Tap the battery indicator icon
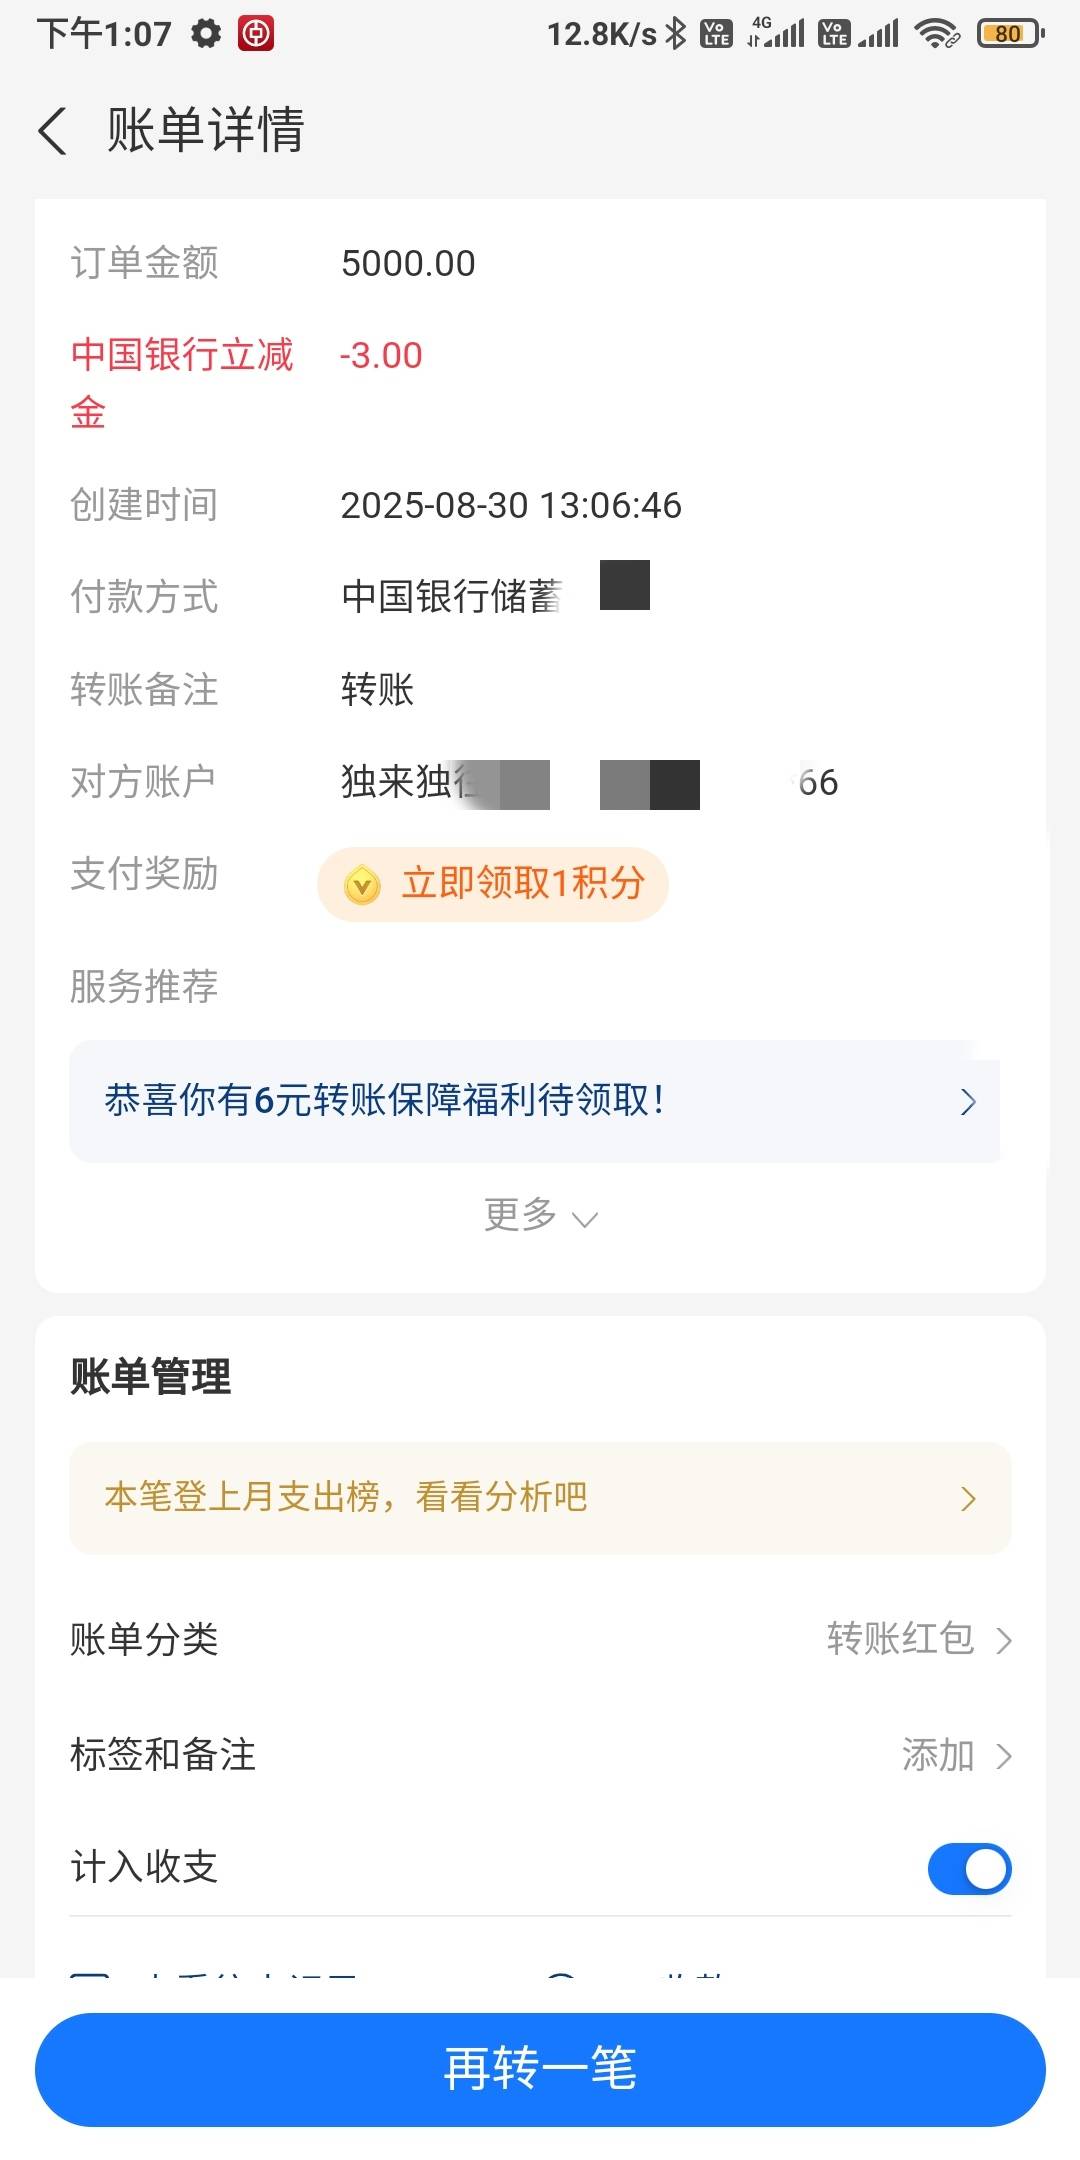This screenshot has height=2160, width=1080. click(x=1010, y=34)
